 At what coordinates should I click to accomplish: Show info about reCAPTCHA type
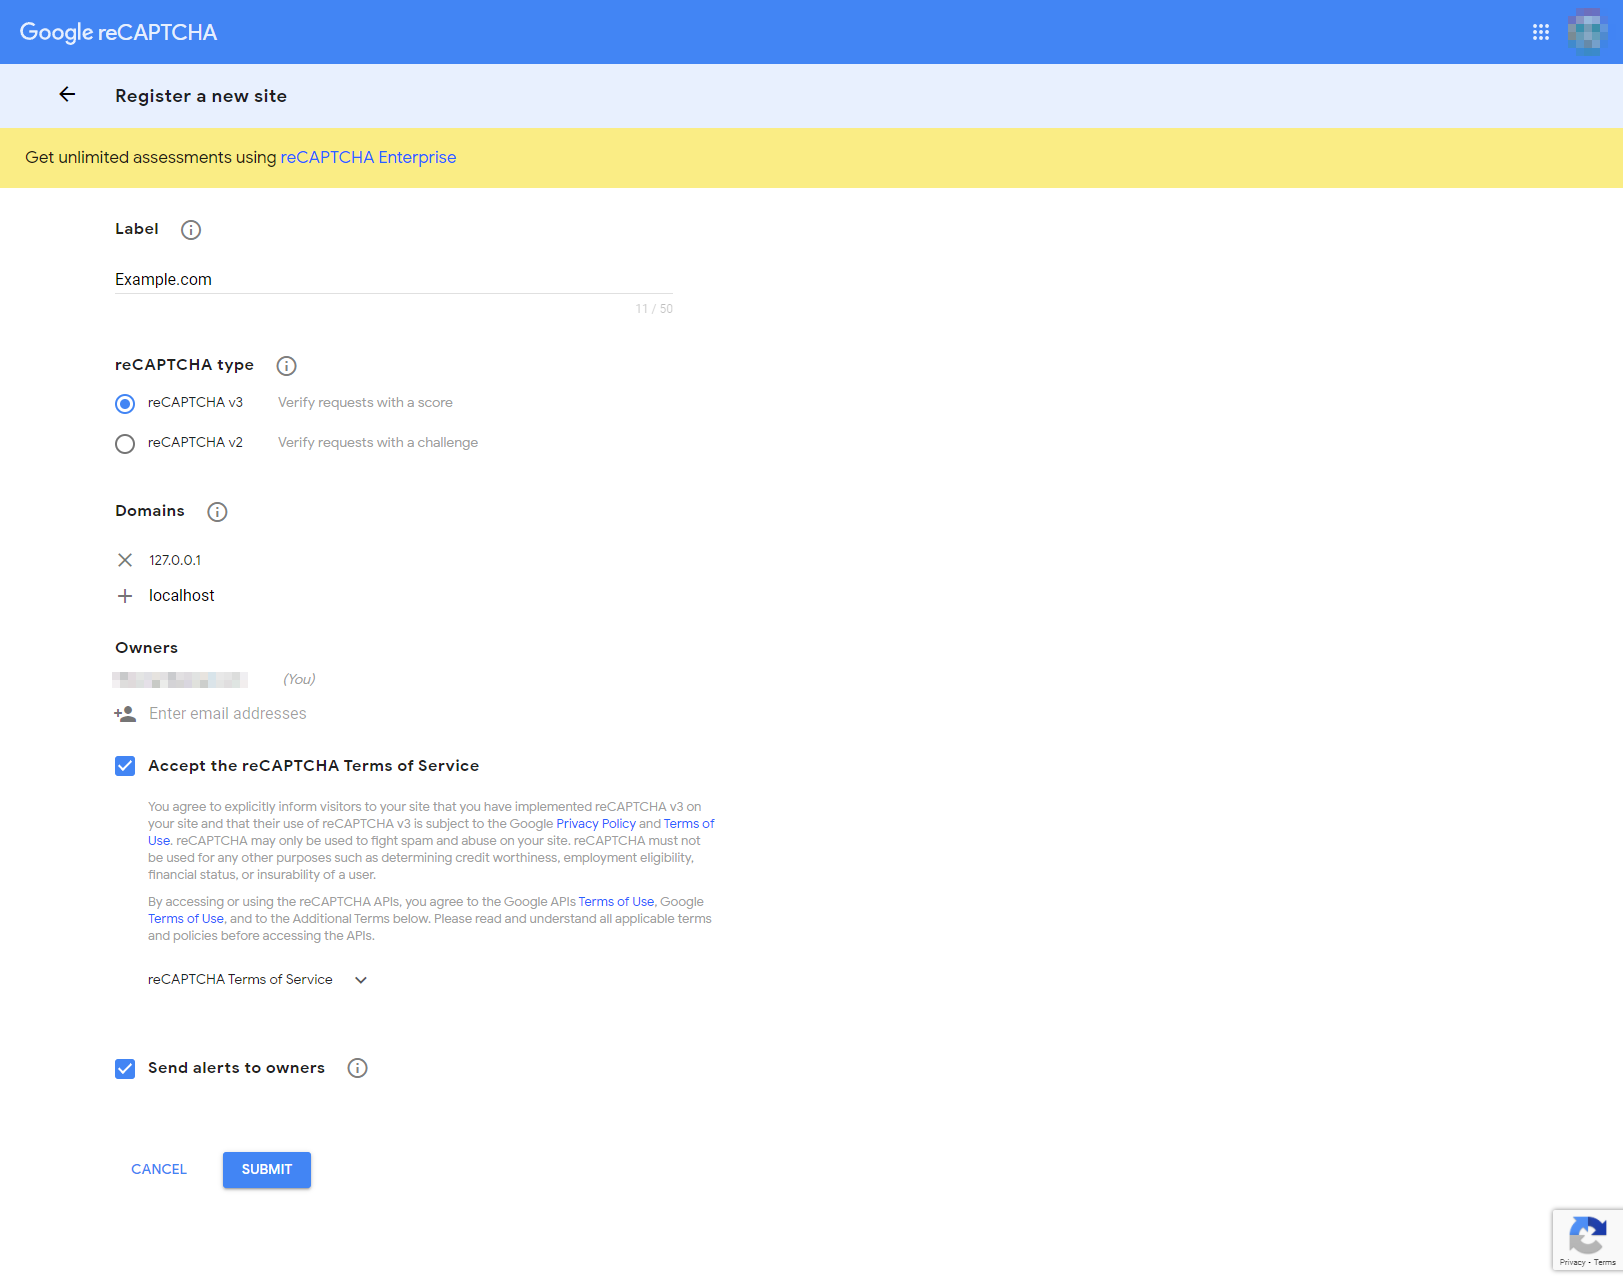click(286, 366)
